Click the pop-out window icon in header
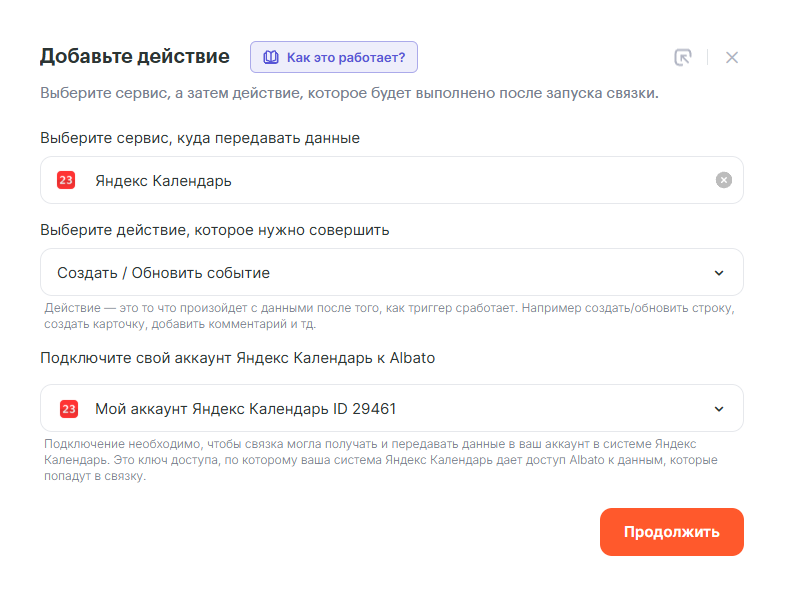This screenshot has height=593, width=785. coord(683,57)
